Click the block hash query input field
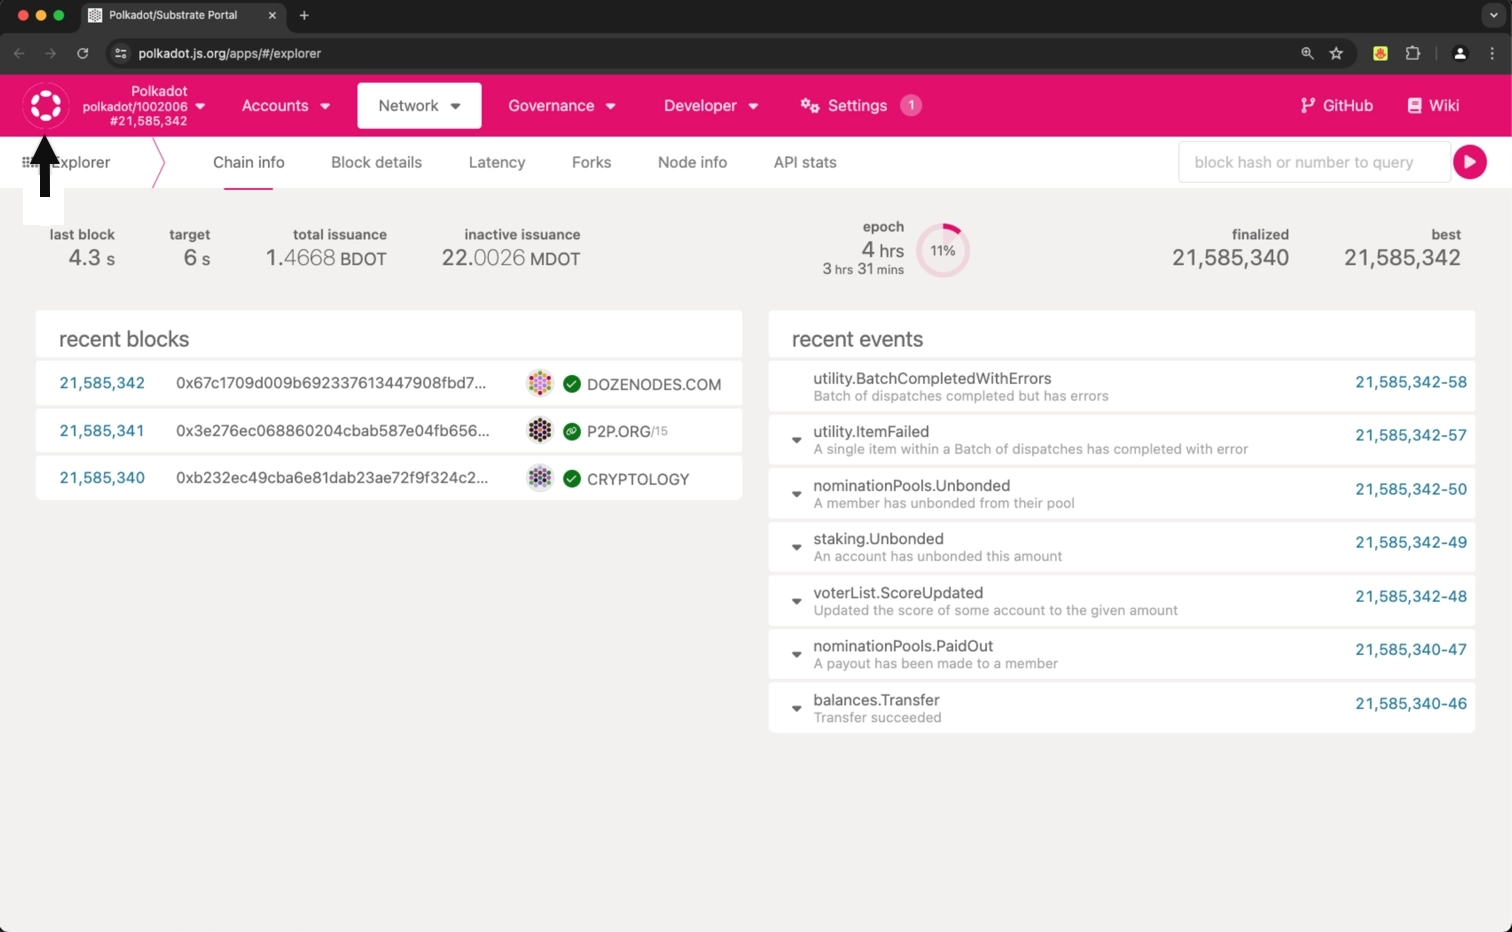1512x932 pixels. (1313, 162)
